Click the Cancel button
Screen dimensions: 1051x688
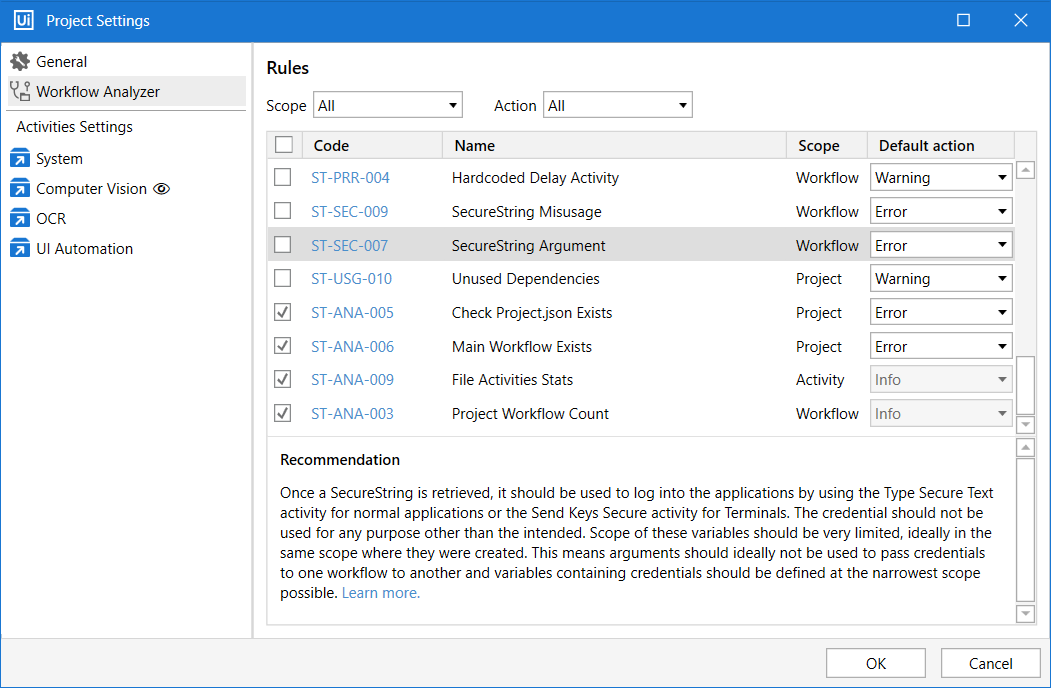[991, 663]
